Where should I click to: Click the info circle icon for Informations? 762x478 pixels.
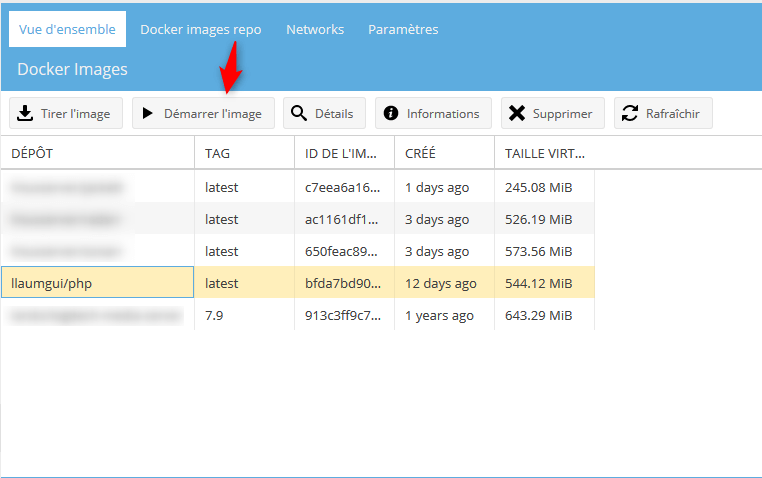coord(391,113)
